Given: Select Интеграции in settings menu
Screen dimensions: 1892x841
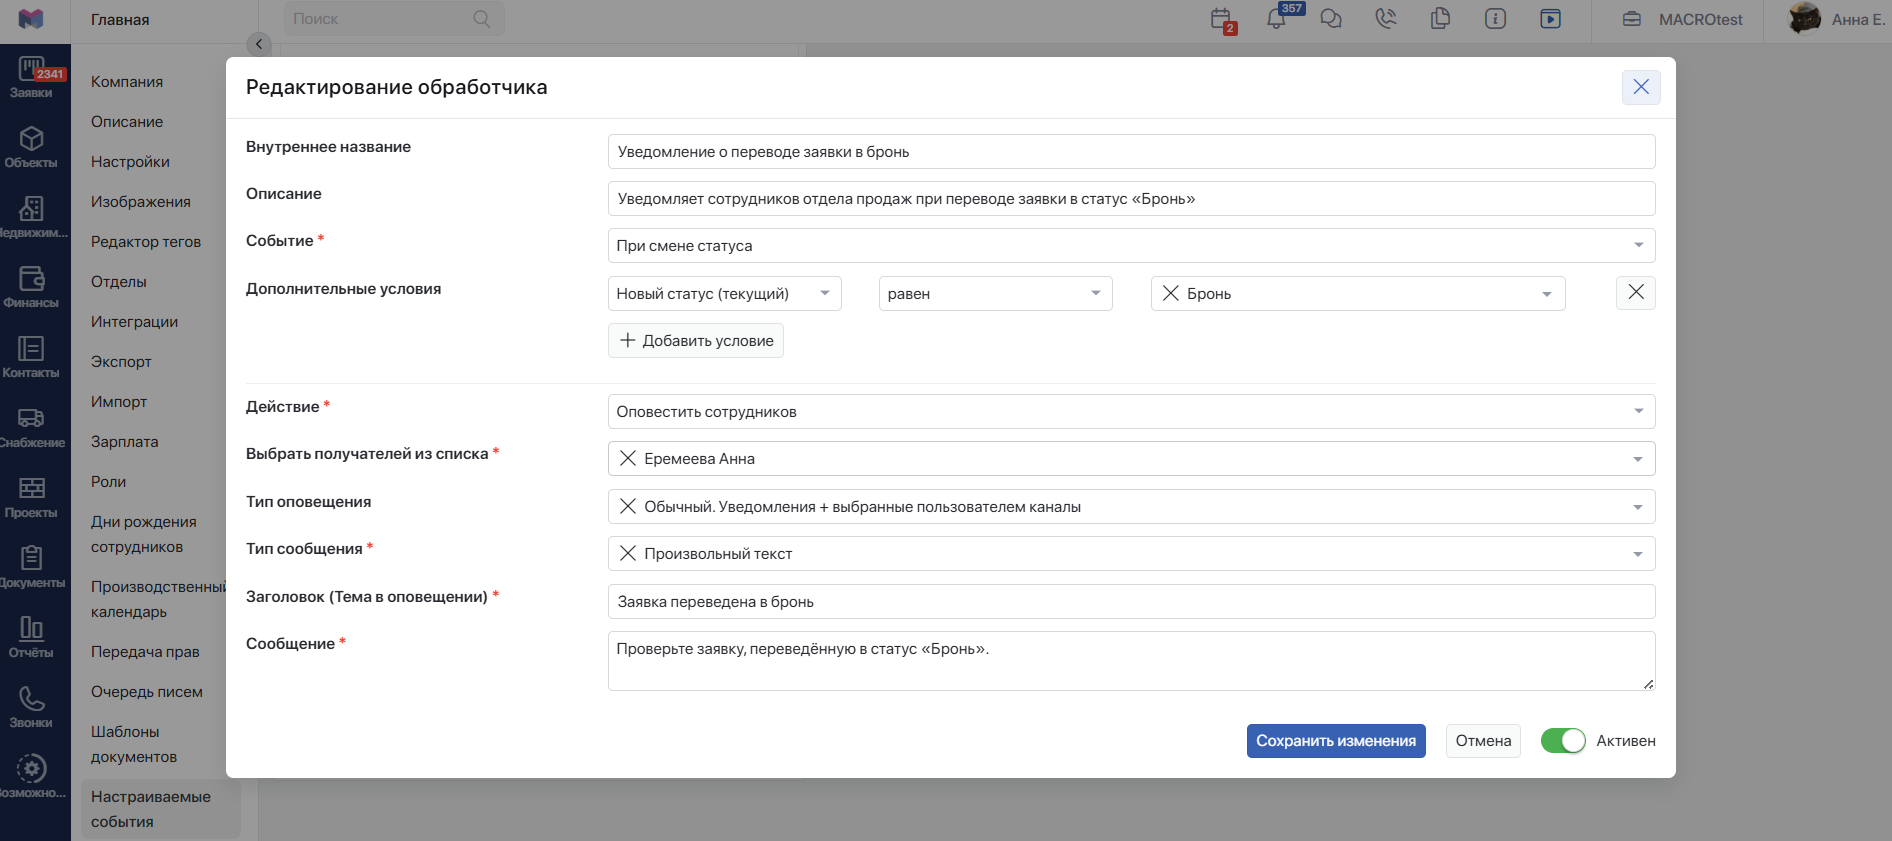Looking at the screenshot, I should [x=134, y=322].
